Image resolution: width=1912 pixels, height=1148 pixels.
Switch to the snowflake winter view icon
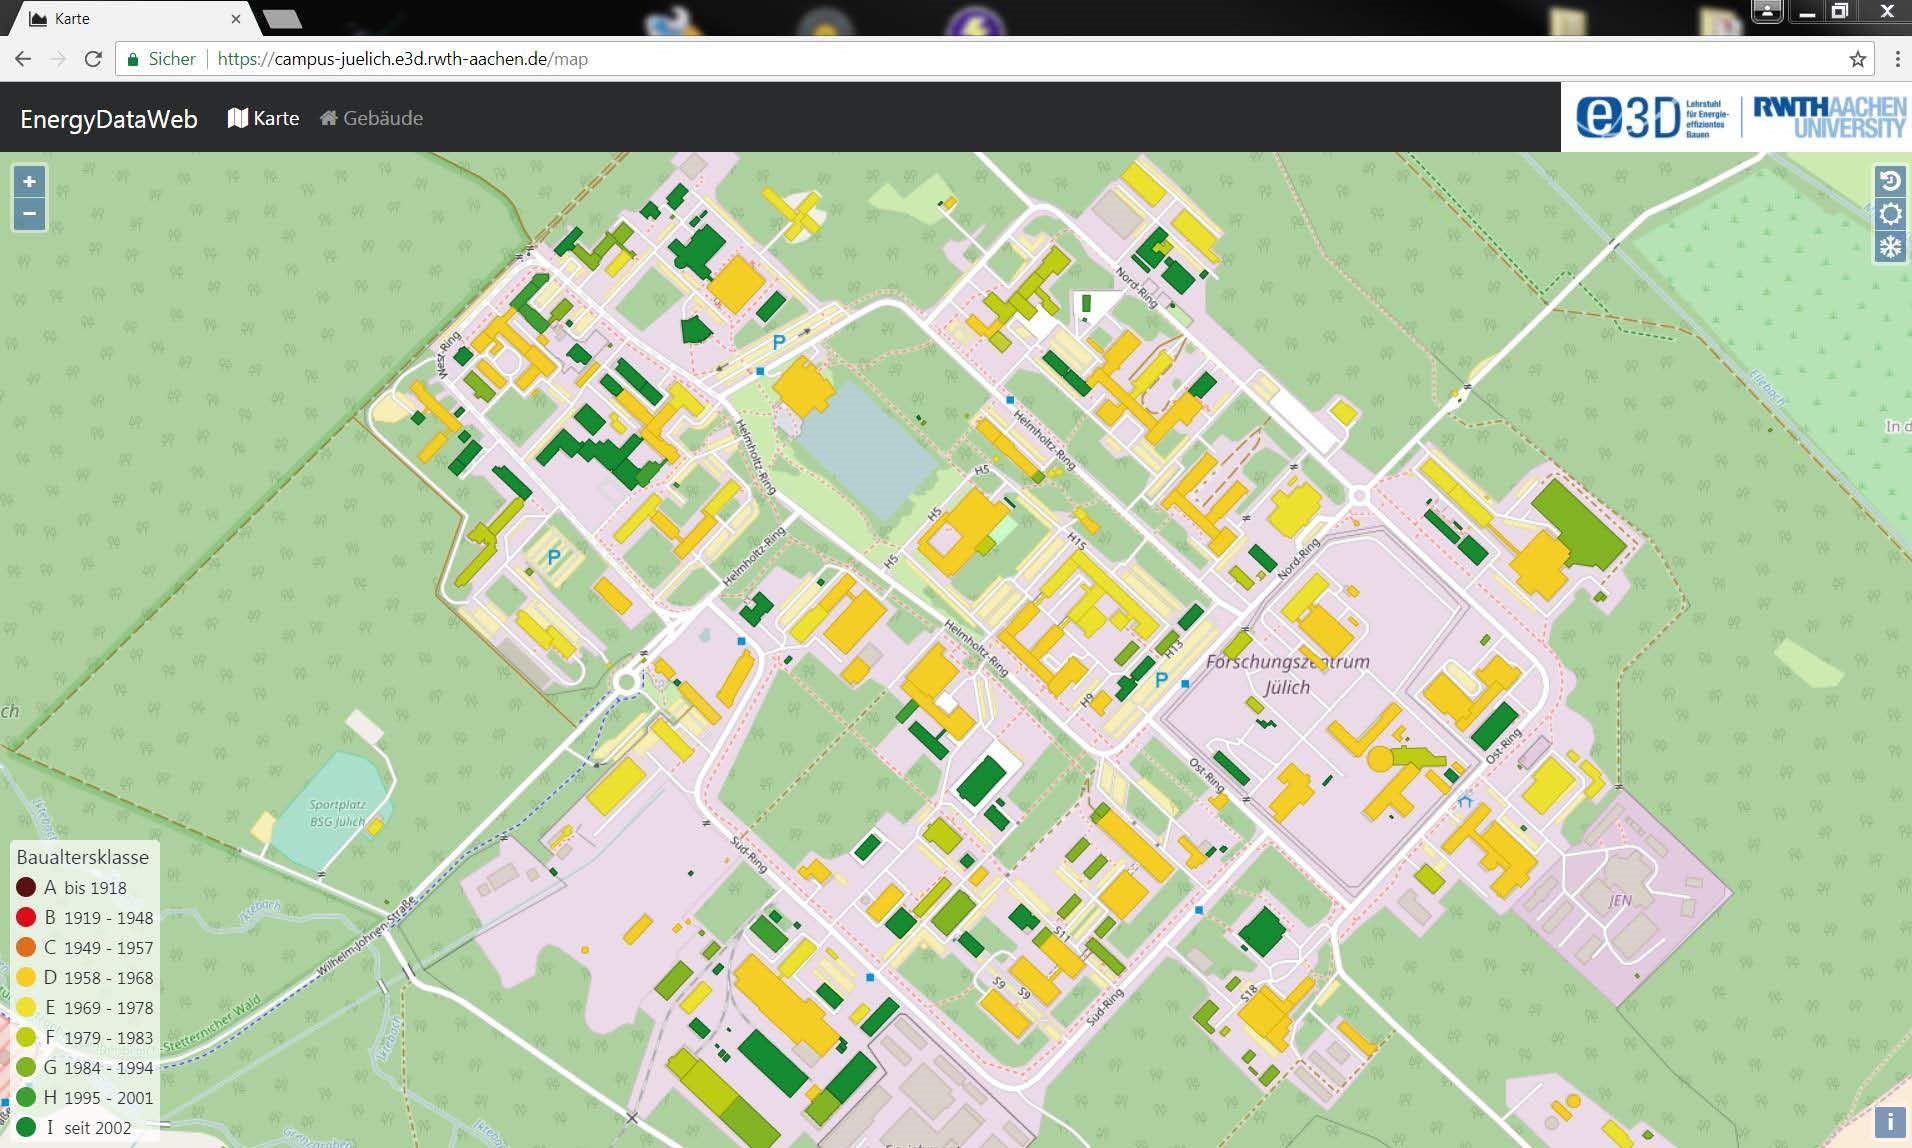coord(1890,247)
